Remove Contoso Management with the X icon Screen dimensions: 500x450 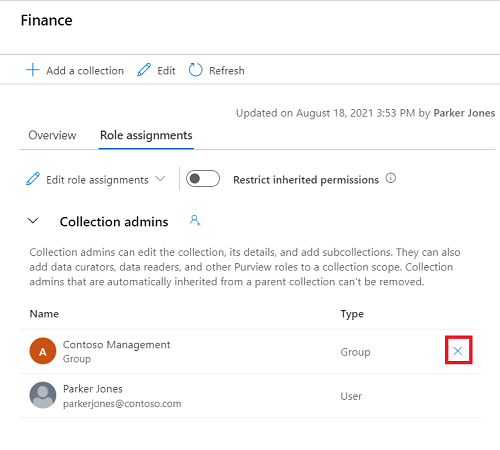tap(458, 350)
